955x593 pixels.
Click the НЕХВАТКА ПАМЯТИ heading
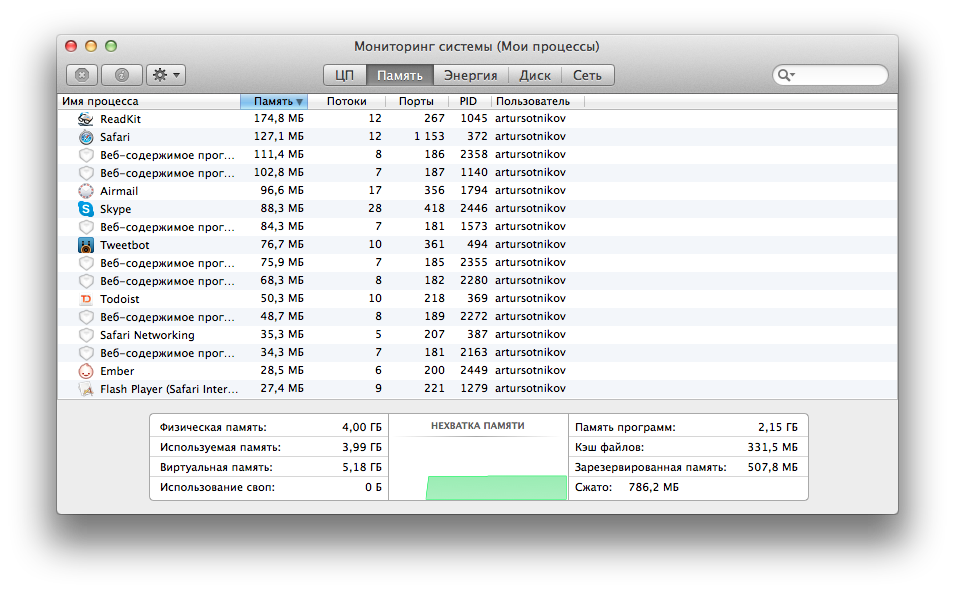[x=478, y=426]
